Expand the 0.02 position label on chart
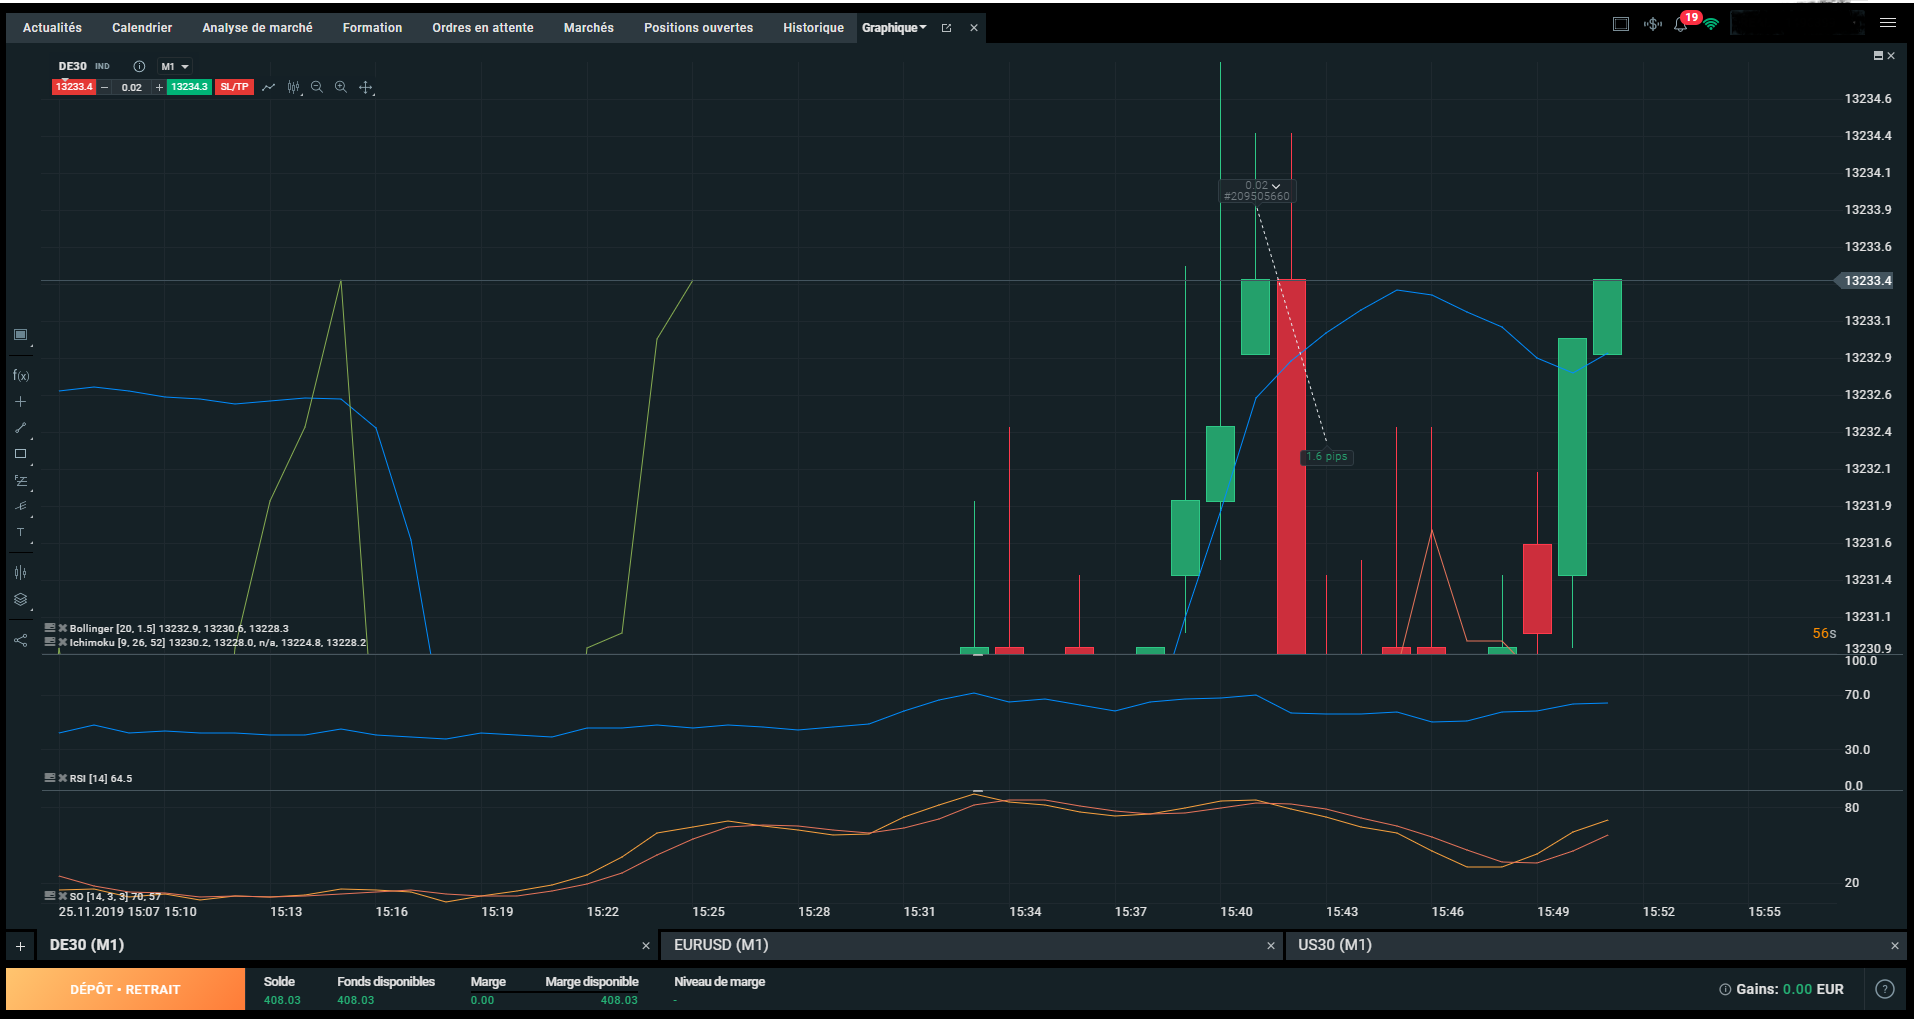The image size is (1914, 1019). point(1276,186)
